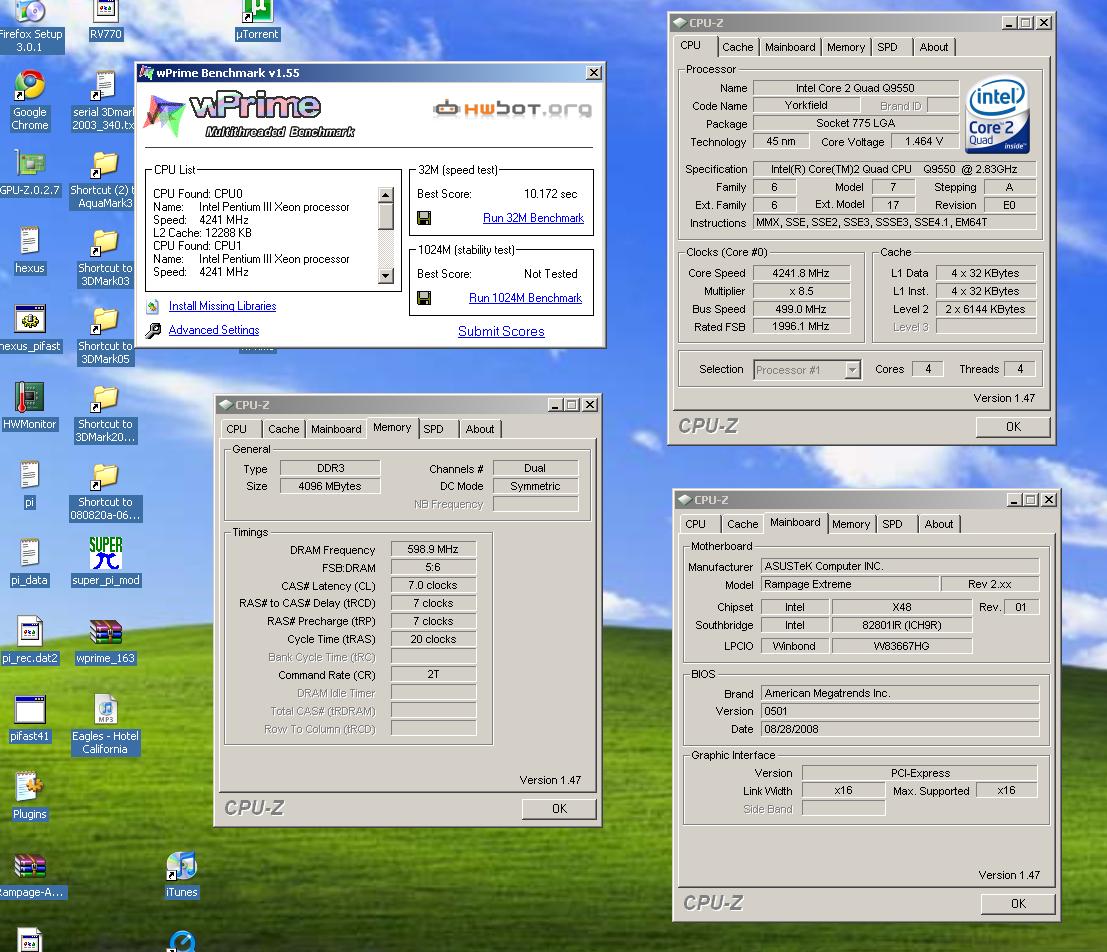1107x952 pixels.
Task: Click OK in the CPU-Z Memory window
Action: (x=559, y=809)
